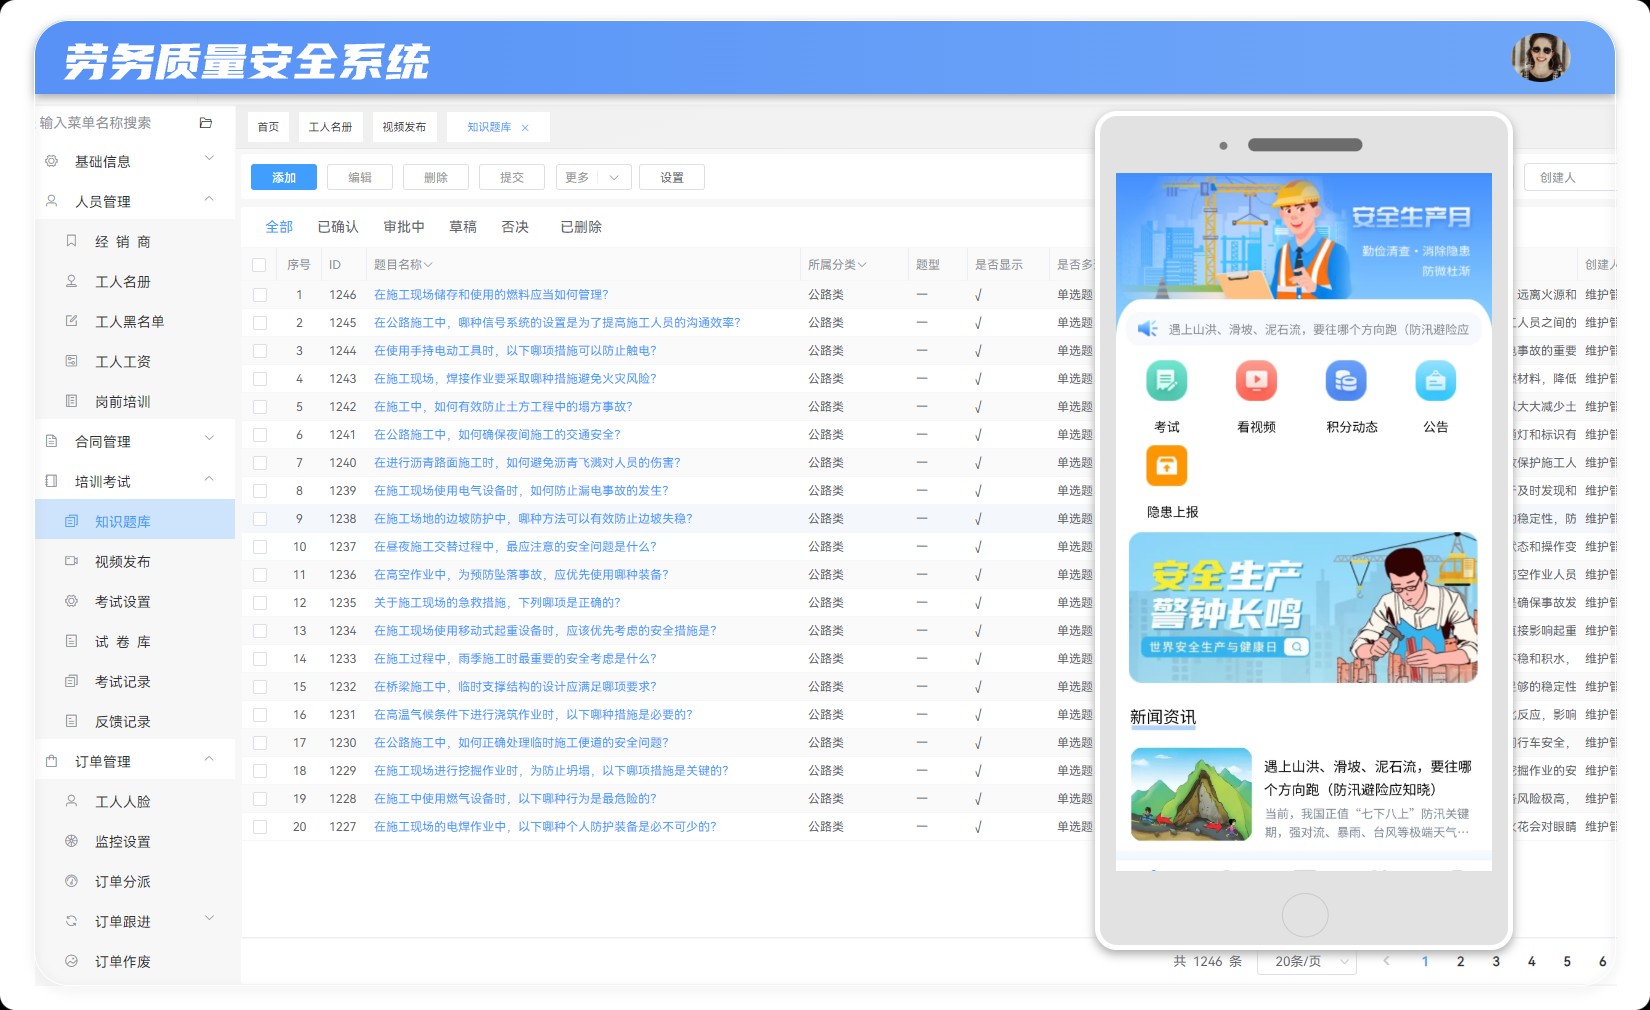Check the checkbox on row ID 1238
Viewport: 1650px width, 1010px height.
261,518
